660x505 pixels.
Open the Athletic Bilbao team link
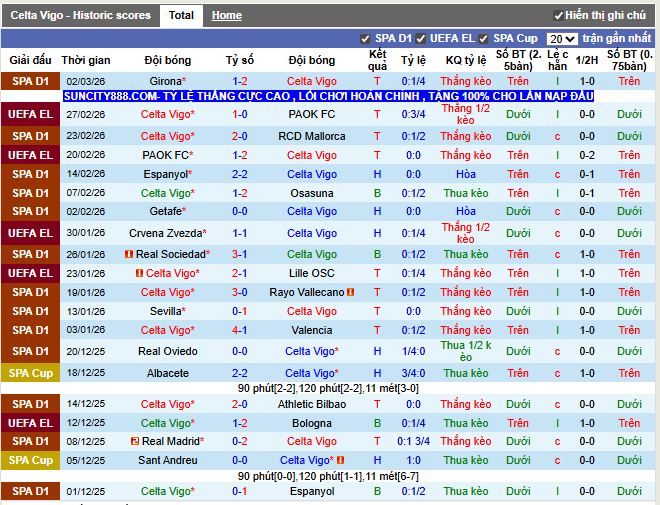point(312,404)
